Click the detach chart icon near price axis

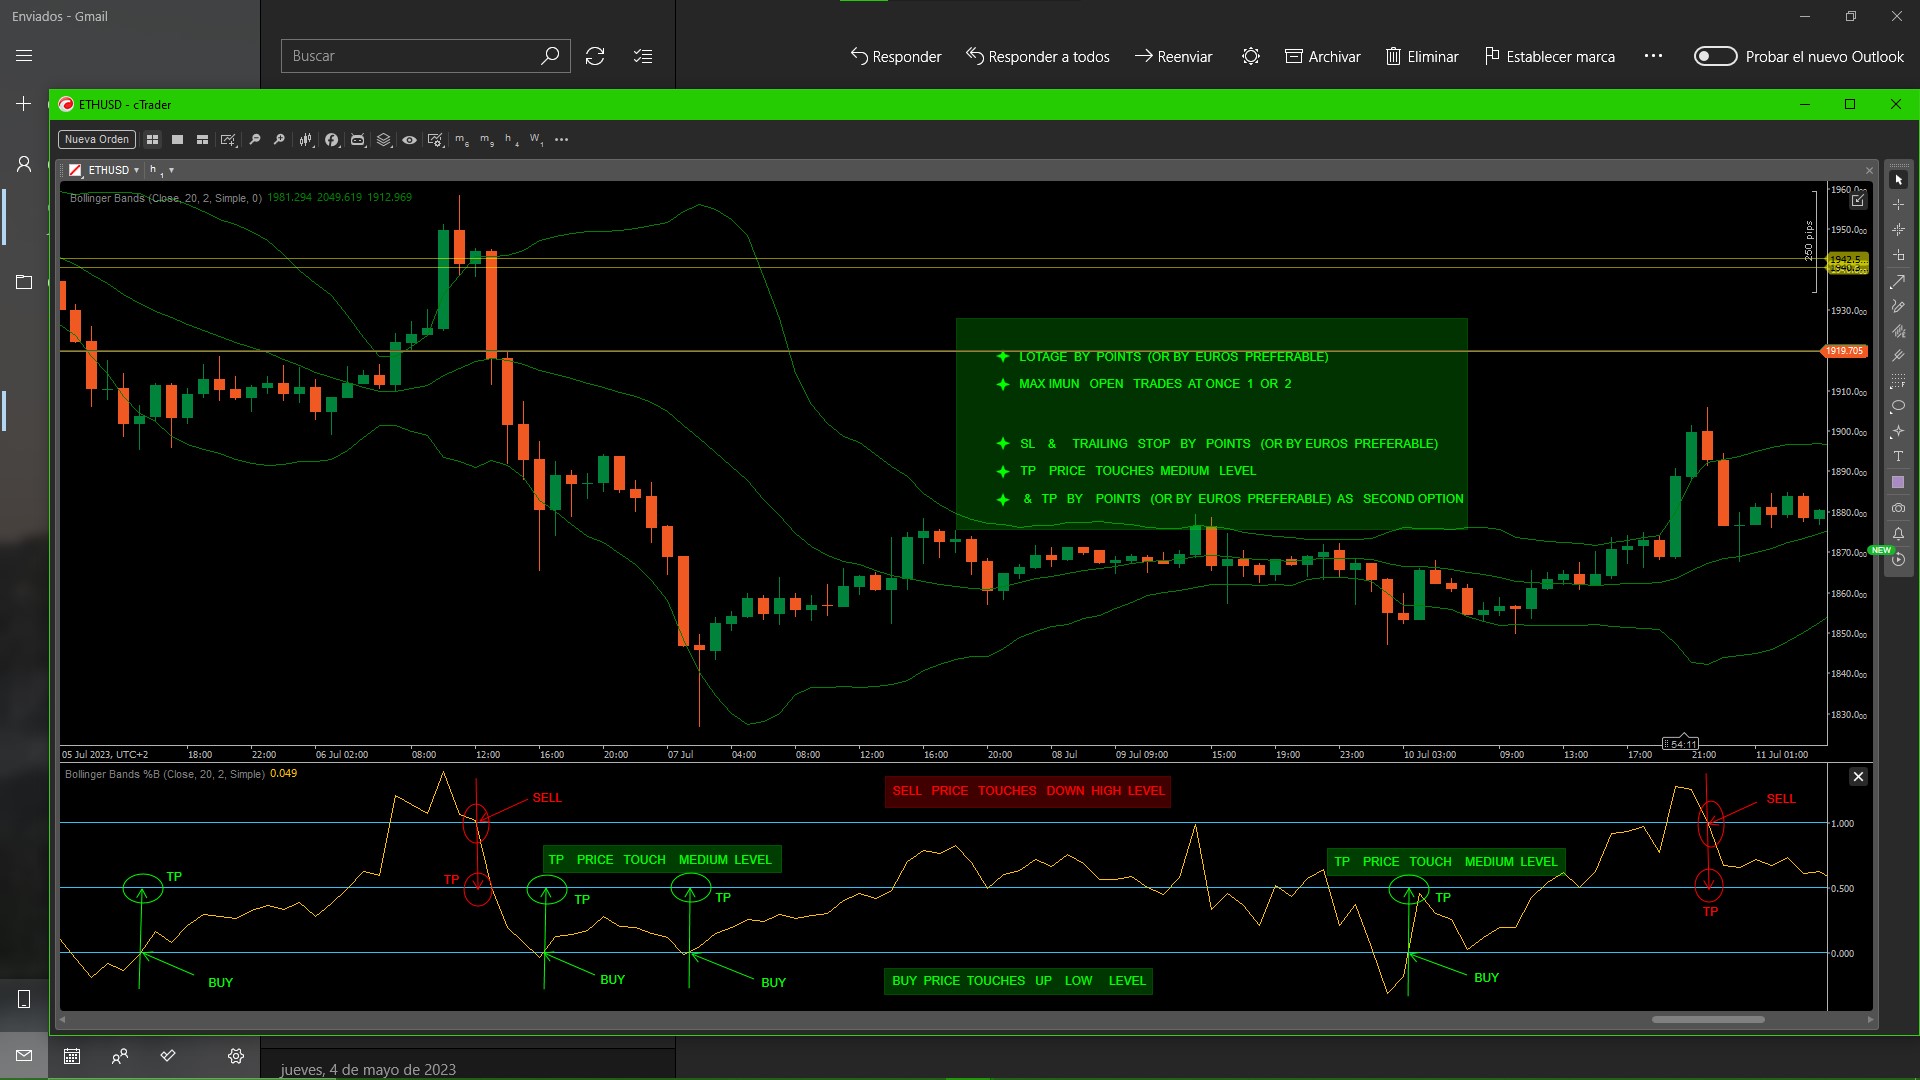click(x=1857, y=201)
